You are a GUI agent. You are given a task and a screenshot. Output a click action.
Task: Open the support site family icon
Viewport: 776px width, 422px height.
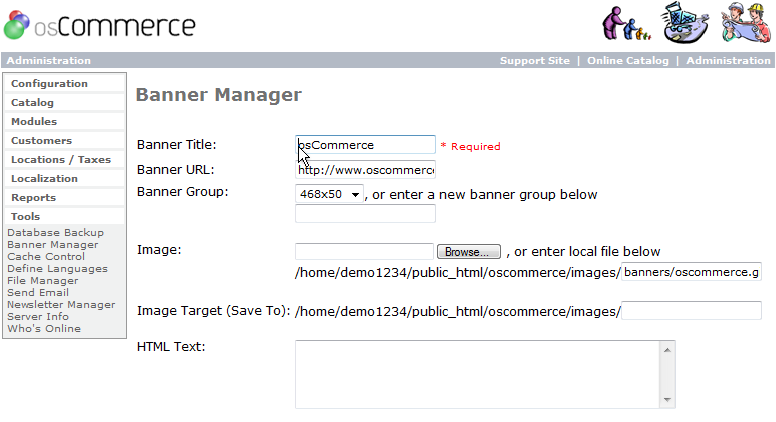626,23
